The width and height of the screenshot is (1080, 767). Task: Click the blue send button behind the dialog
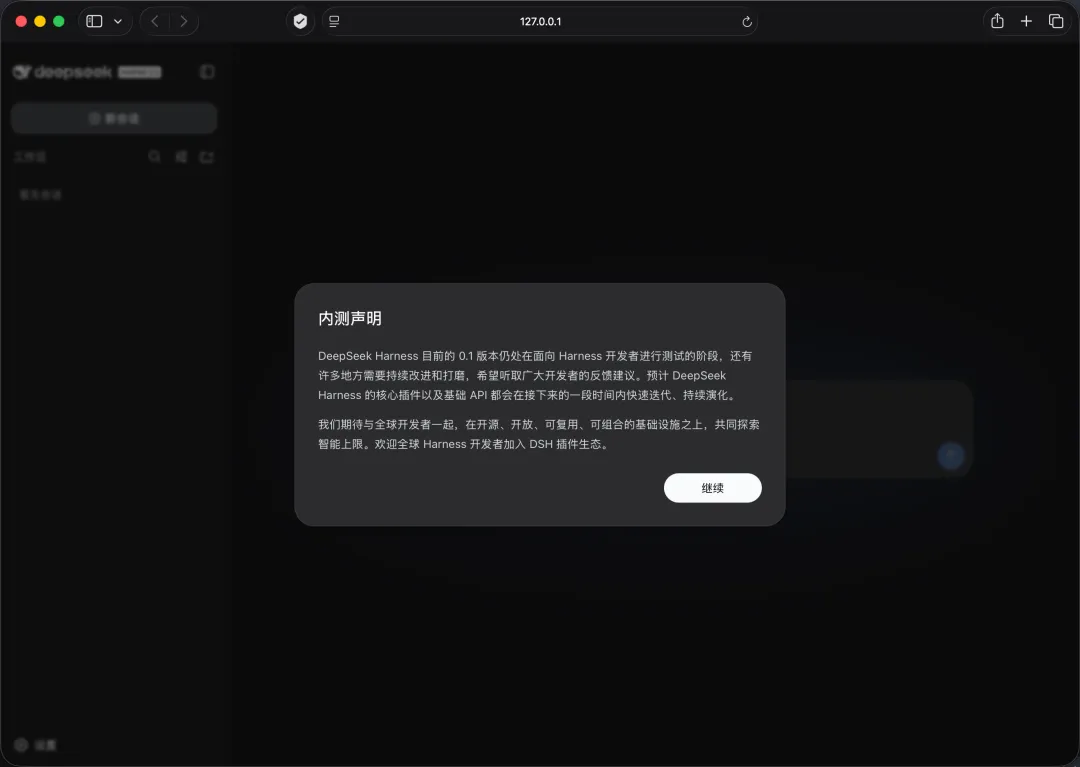click(x=951, y=456)
